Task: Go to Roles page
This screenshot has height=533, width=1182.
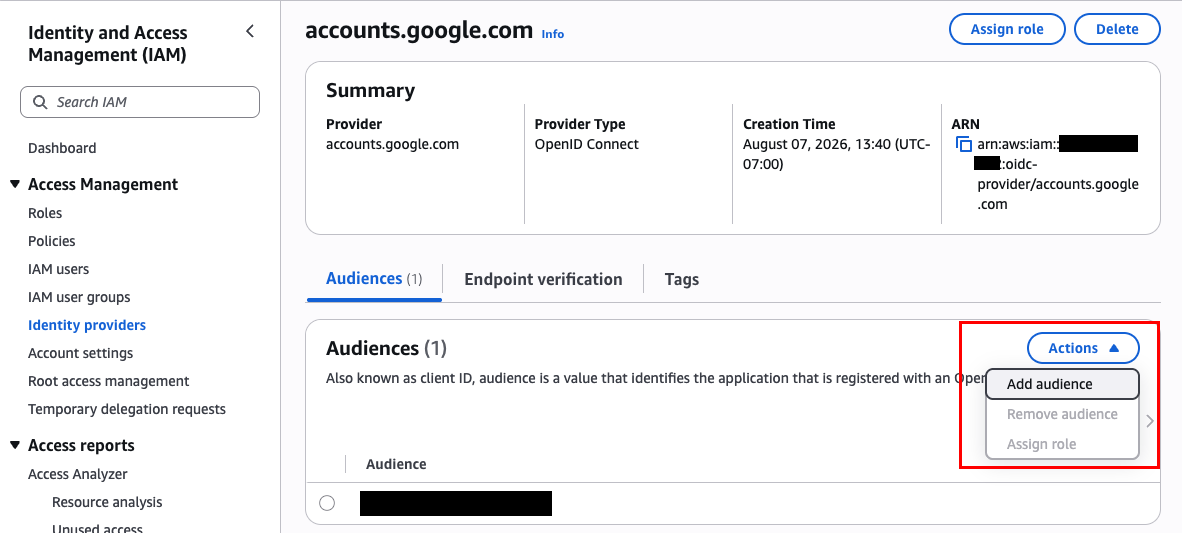Action: [x=44, y=213]
